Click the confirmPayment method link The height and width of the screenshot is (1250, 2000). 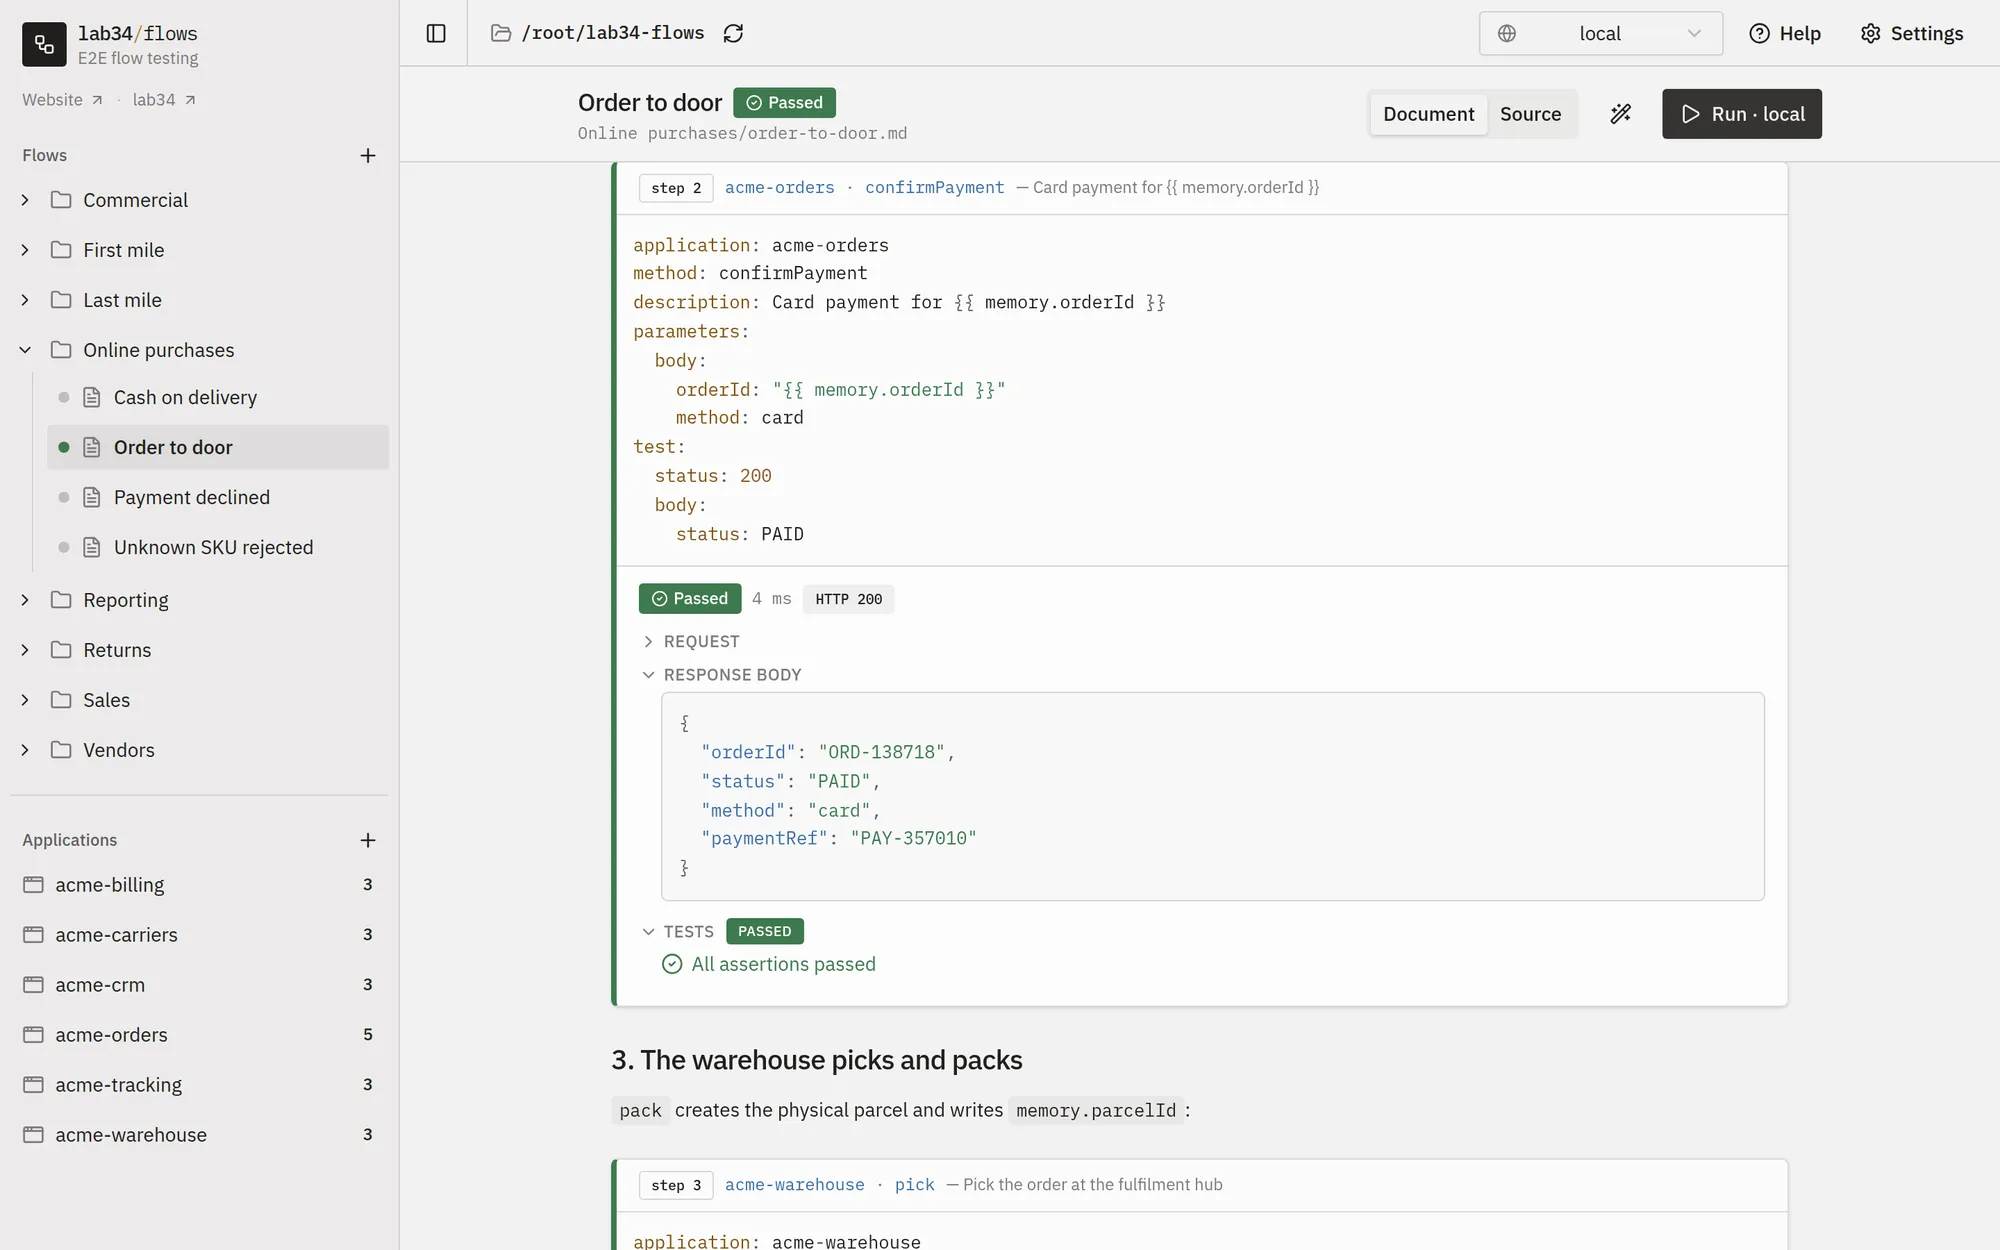pyautogui.click(x=934, y=188)
